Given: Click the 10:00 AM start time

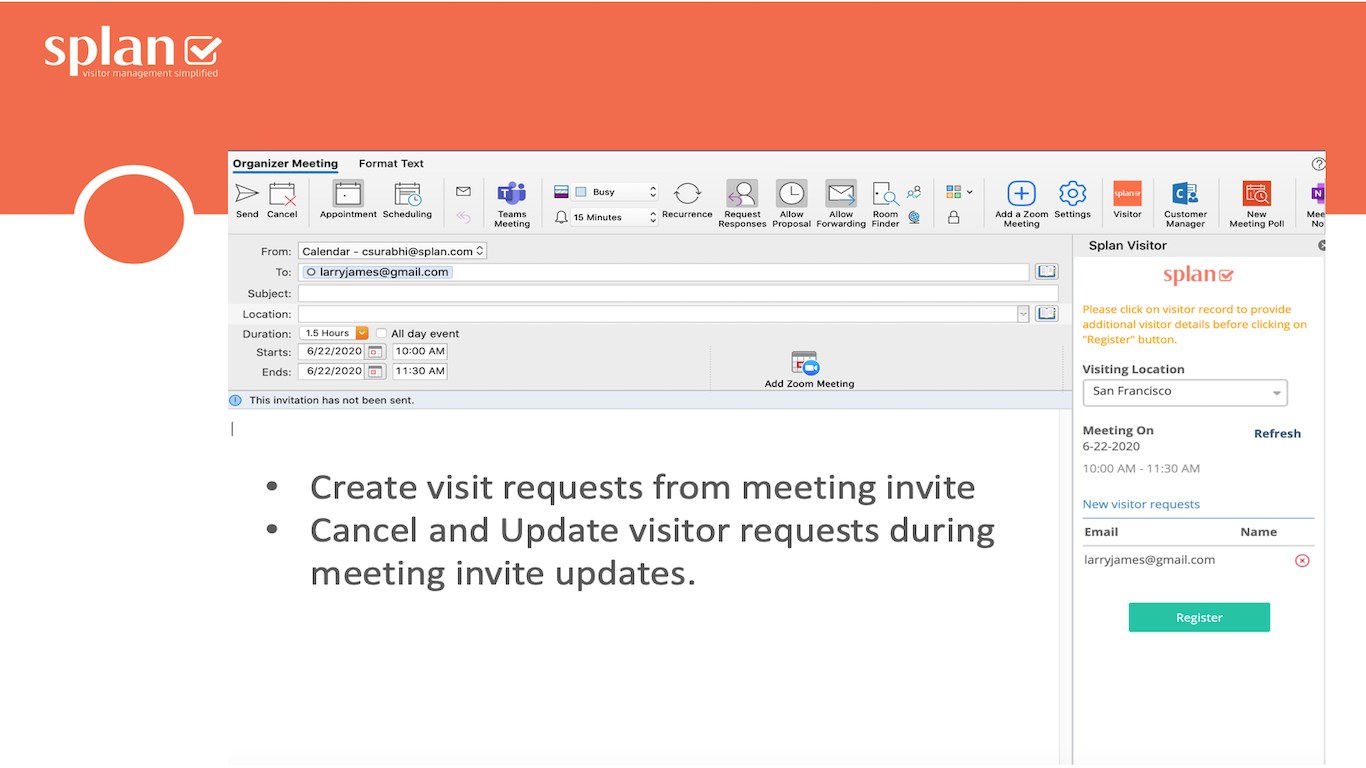Looking at the screenshot, I should (x=420, y=351).
